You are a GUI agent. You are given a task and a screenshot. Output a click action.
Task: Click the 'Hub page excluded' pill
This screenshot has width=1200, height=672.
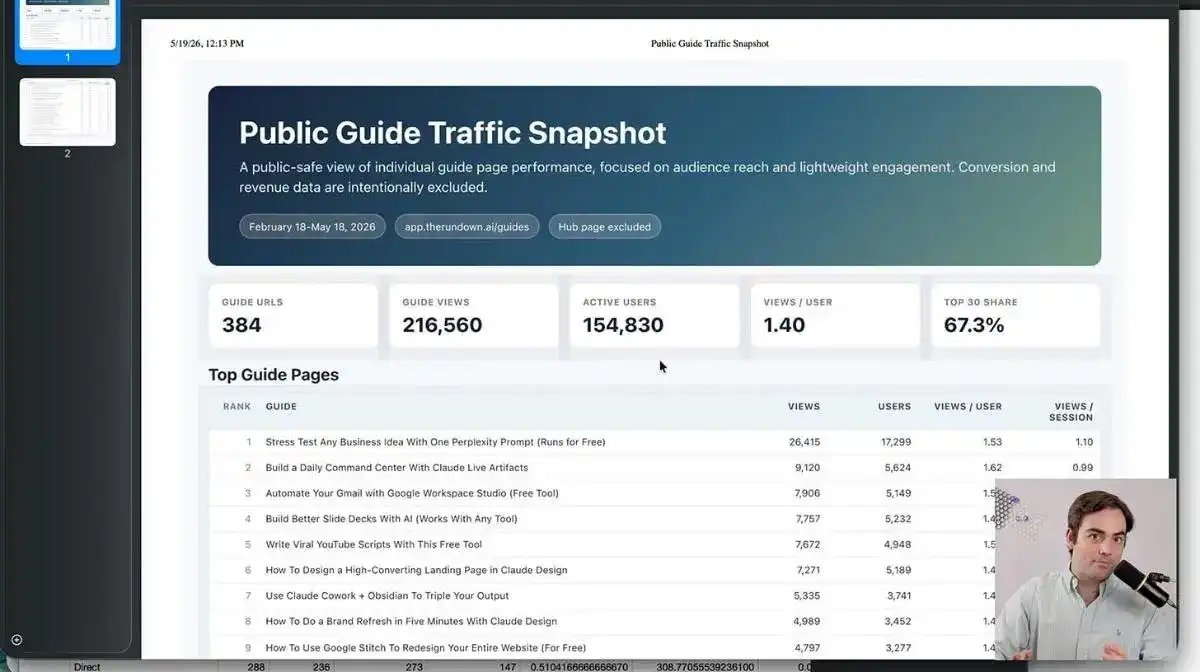pos(604,227)
